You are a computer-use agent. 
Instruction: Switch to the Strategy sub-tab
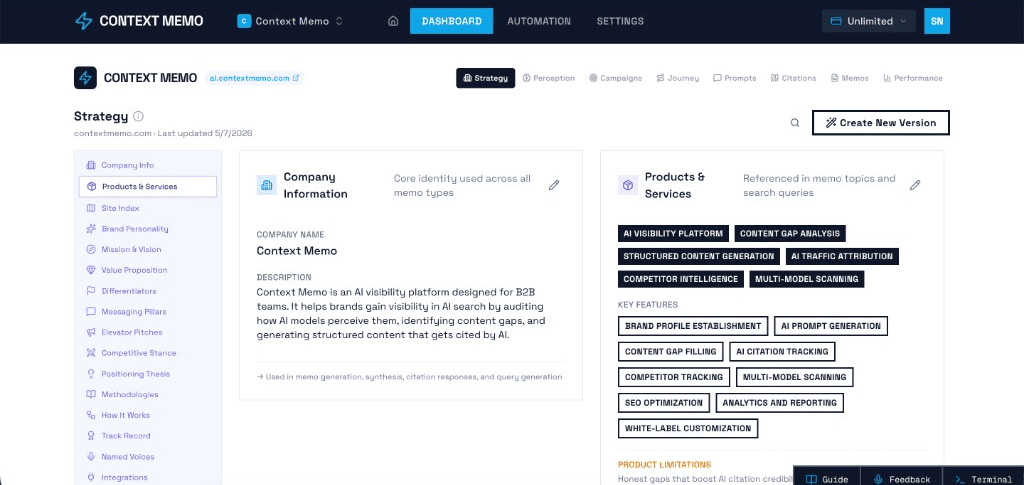(485, 78)
